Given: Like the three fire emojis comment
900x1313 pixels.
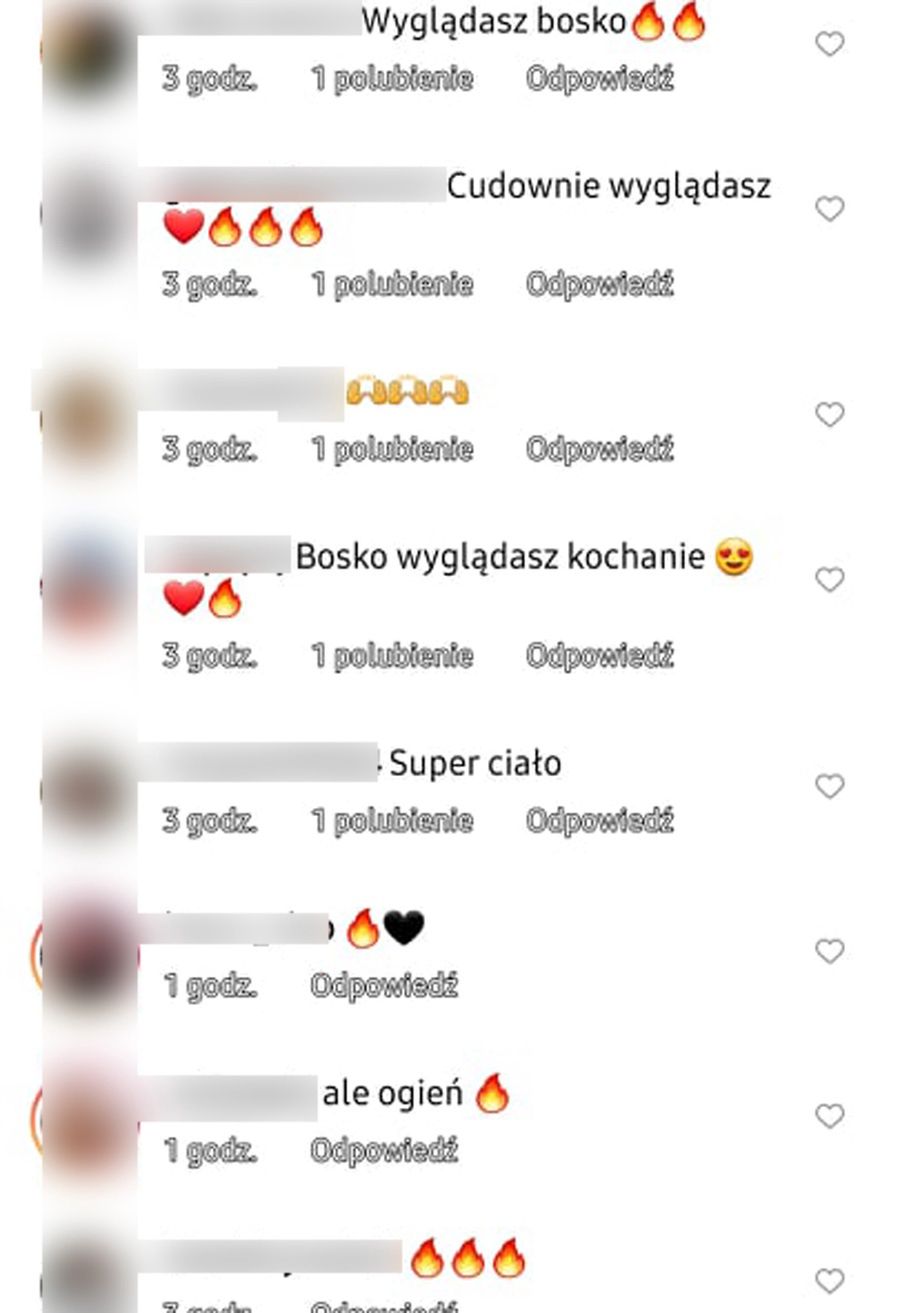Looking at the screenshot, I should pyautogui.click(x=829, y=1280).
